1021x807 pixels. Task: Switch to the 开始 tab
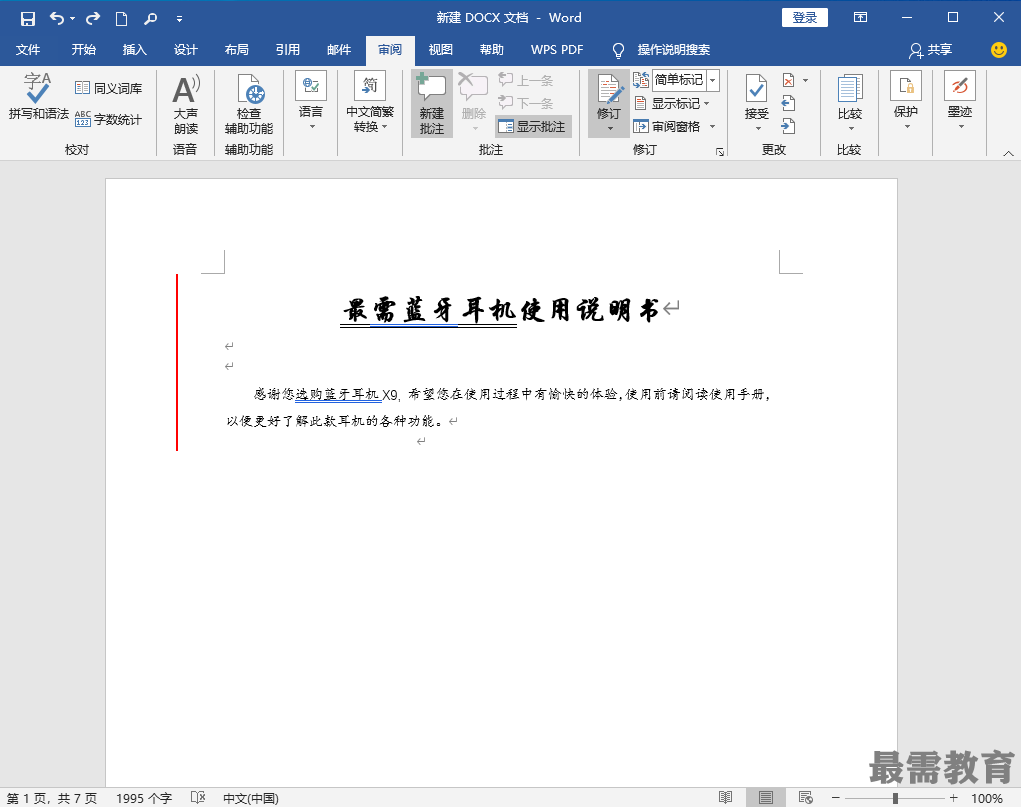[x=83, y=50]
